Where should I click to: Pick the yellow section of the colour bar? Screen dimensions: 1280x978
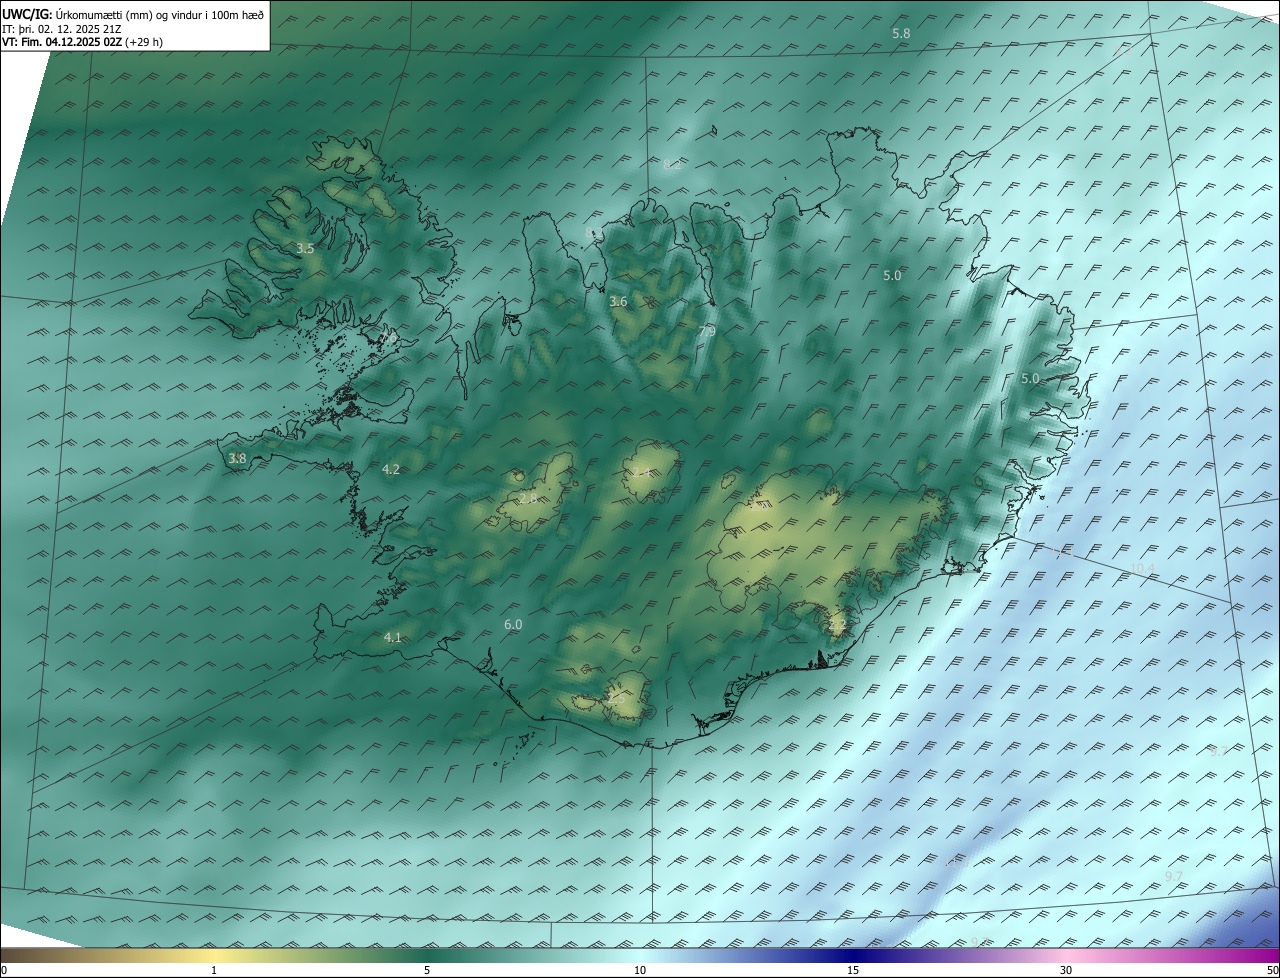point(214,955)
